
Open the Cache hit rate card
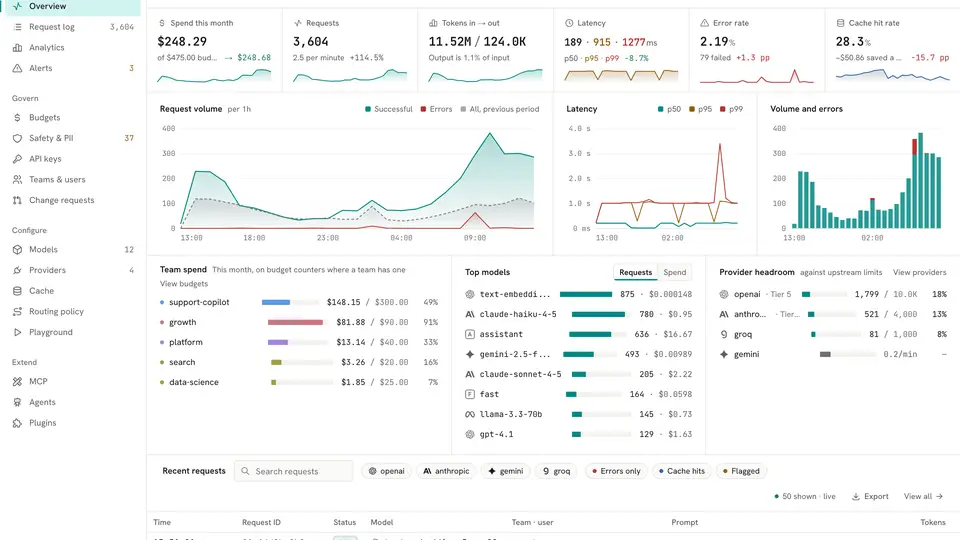[x=893, y=50]
